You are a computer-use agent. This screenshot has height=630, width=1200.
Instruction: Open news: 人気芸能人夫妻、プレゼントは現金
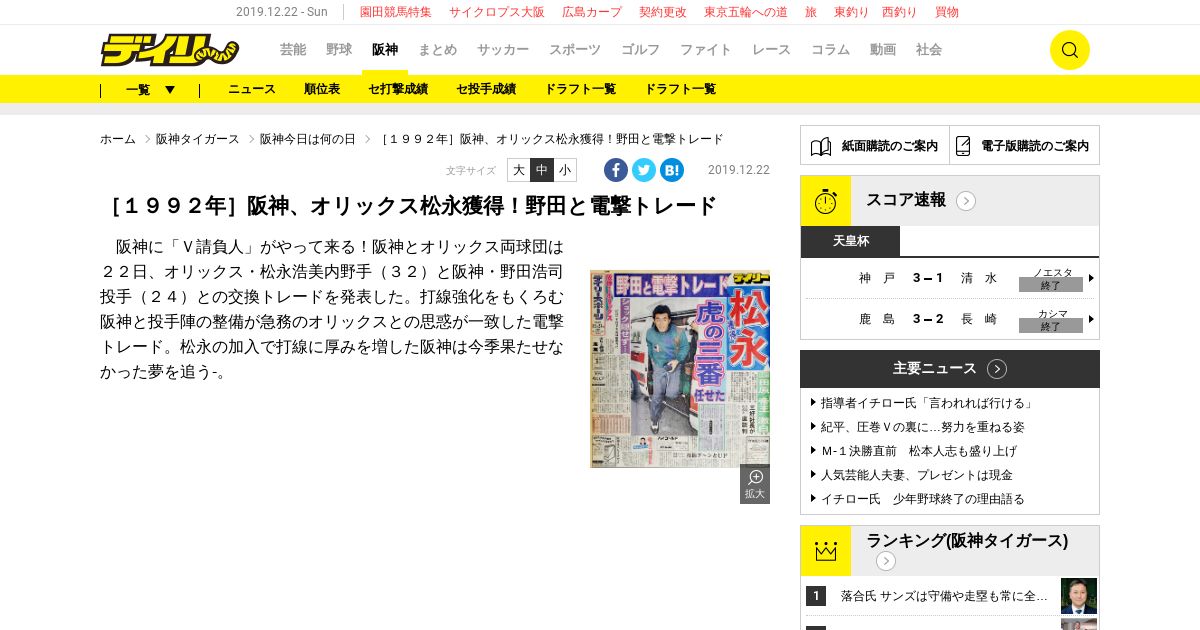click(916, 475)
